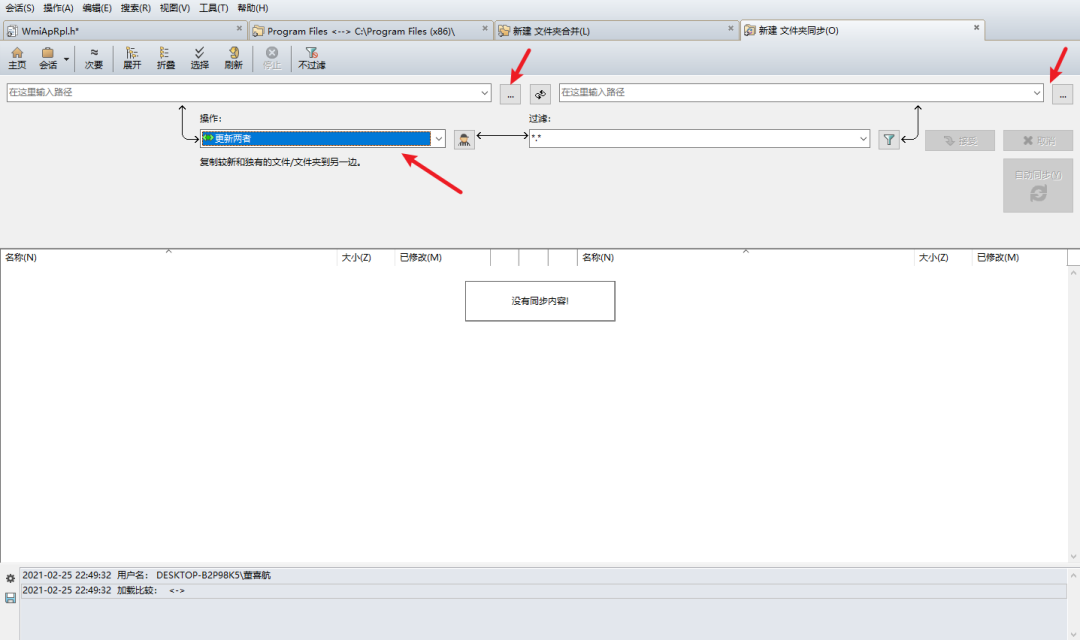Viewport: 1080px width, 640px height.
Task: Open the Actions (操作) menu
Action: coord(59,8)
